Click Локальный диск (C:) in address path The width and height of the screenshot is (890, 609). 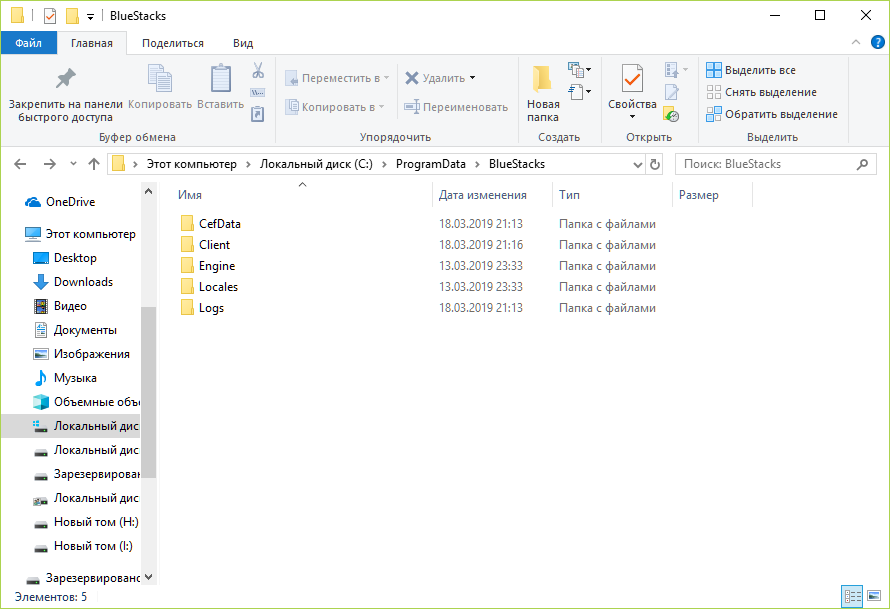(x=316, y=164)
